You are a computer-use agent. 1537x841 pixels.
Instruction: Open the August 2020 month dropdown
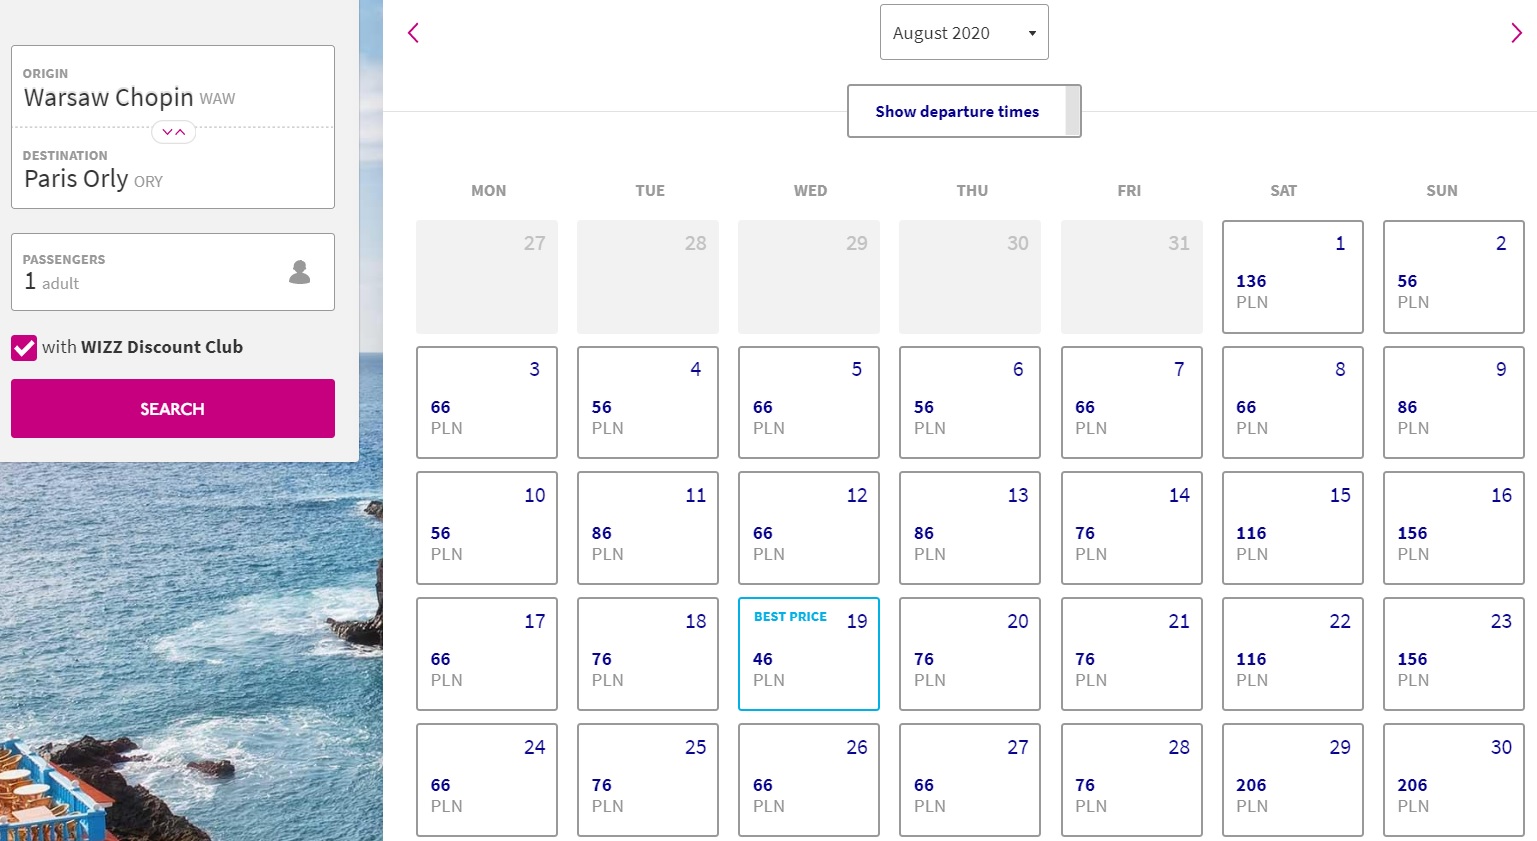coord(964,32)
